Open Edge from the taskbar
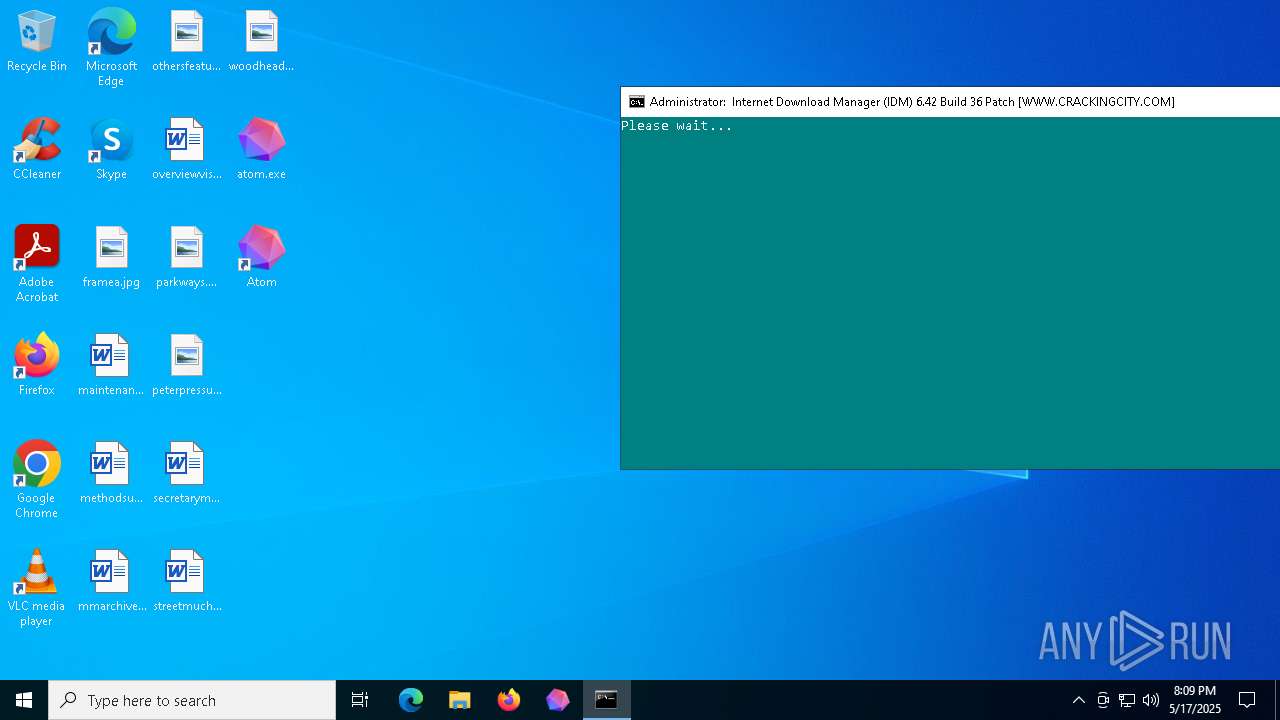The width and height of the screenshot is (1280, 720). click(411, 700)
